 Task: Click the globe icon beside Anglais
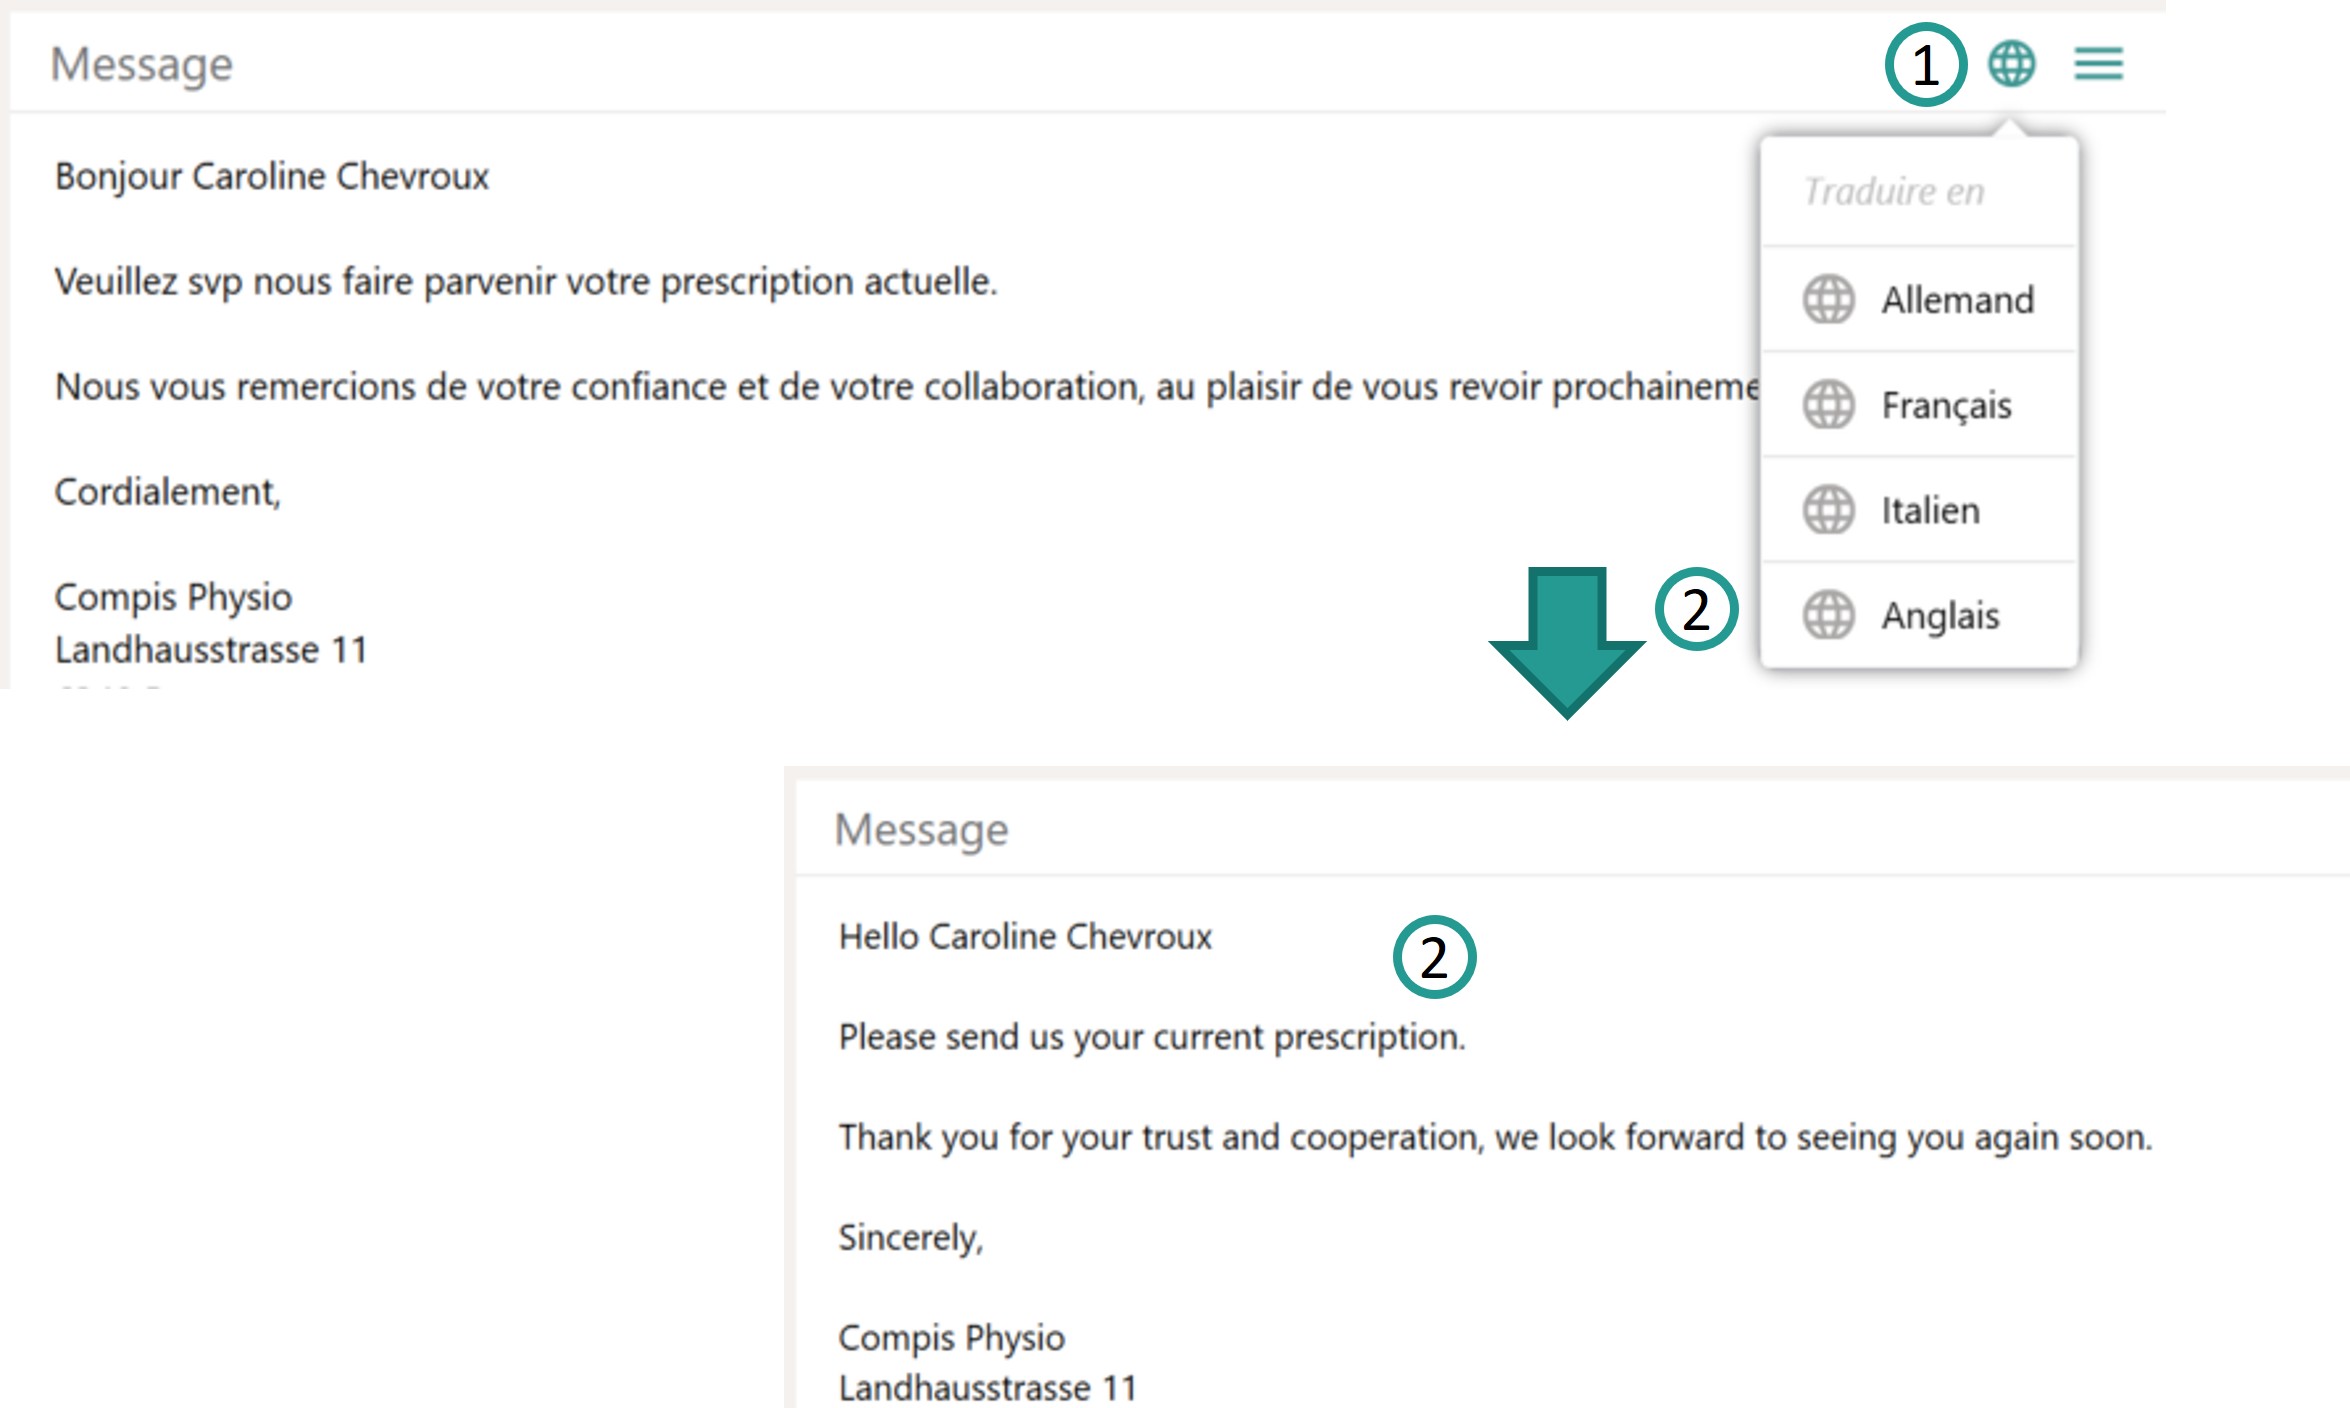tap(1828, 615)
